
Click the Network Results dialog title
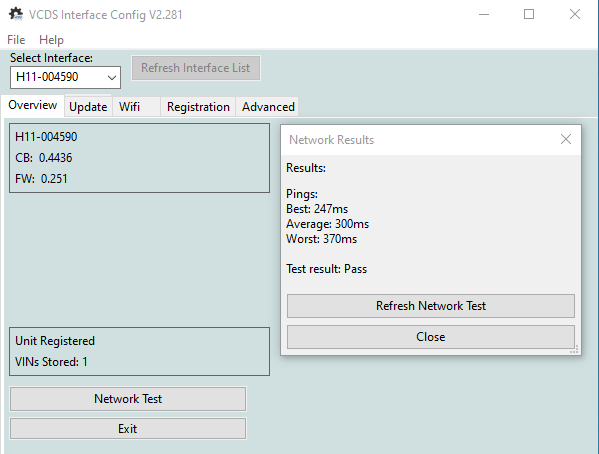pyautogui.click(x=331, y=140)
